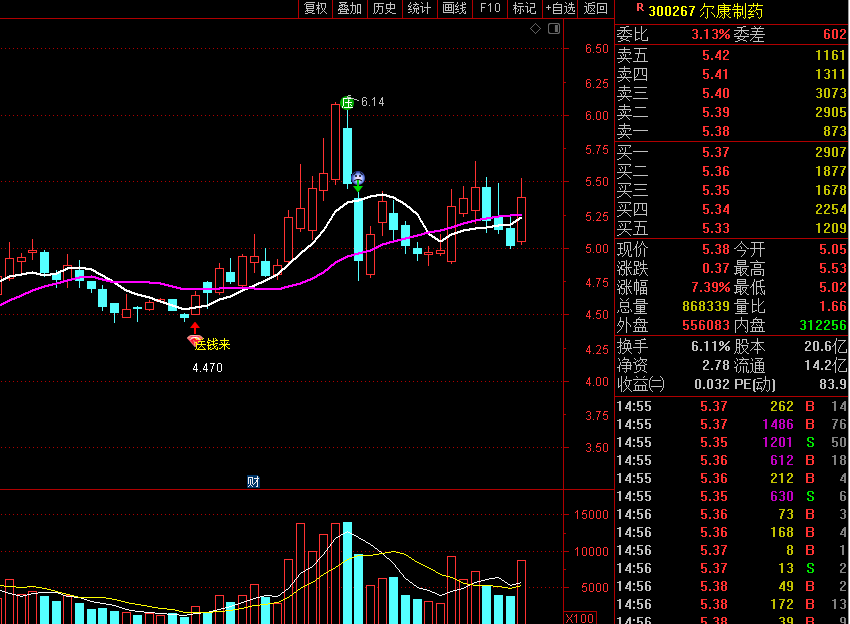The height and width of the screenshot is (624, 850).
Task: Select the 卖五 ask row at 5.42
Action: pos(731,55)
